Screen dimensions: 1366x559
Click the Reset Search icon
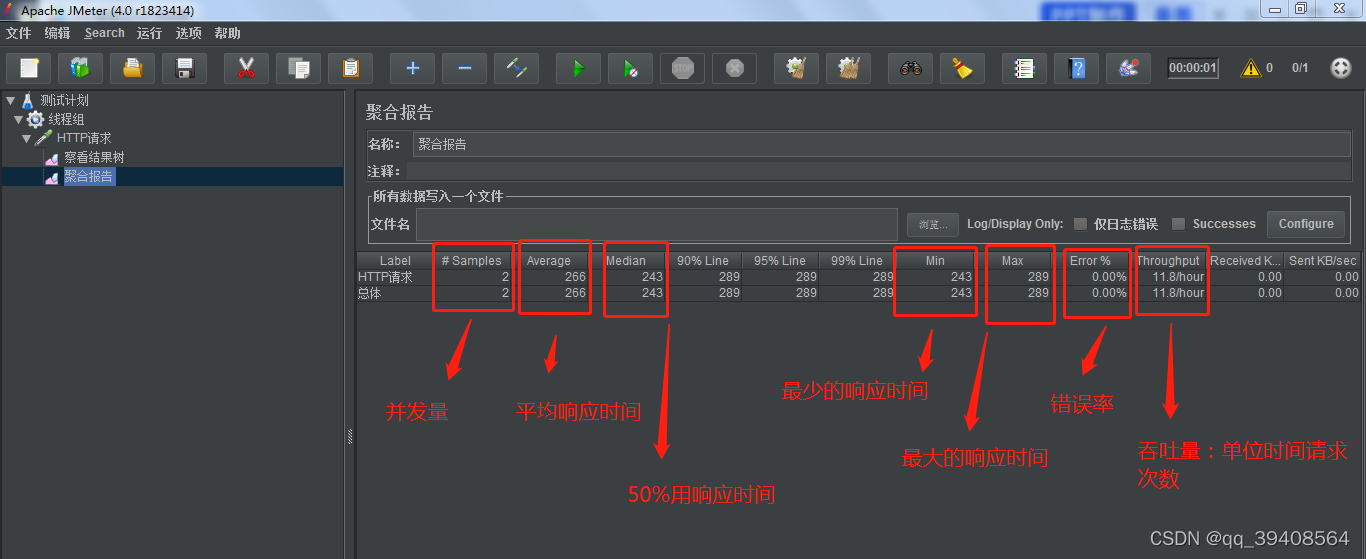[962, 68]
